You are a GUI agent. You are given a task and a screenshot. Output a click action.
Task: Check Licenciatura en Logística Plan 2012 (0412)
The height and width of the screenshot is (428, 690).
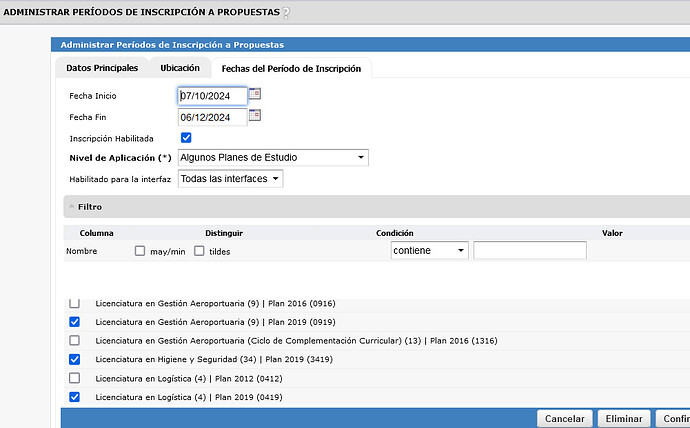pos(74,378)
